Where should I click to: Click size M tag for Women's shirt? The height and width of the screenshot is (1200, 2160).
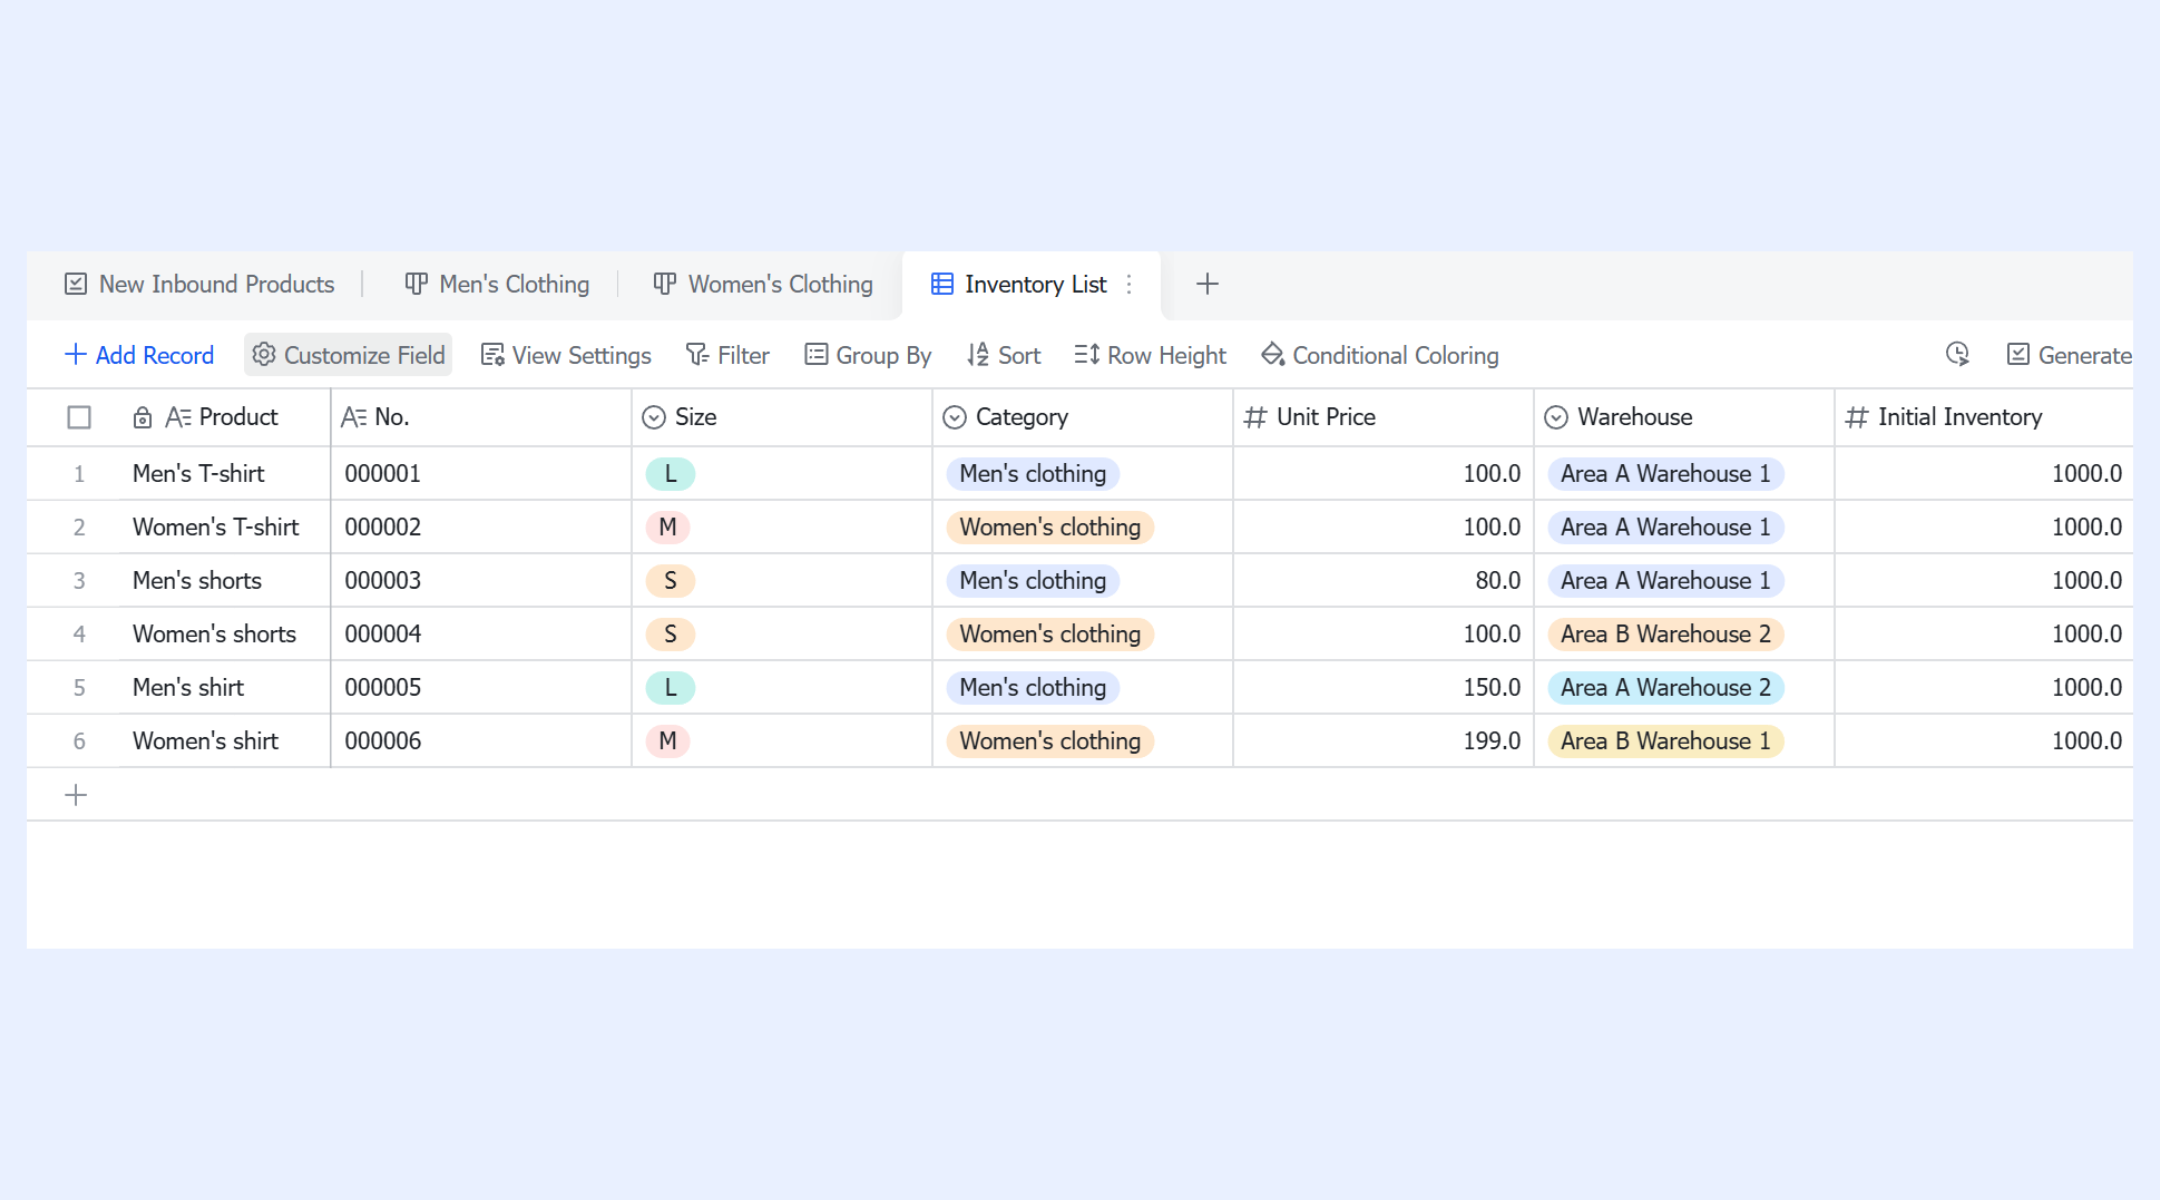[x=668, y=741]
